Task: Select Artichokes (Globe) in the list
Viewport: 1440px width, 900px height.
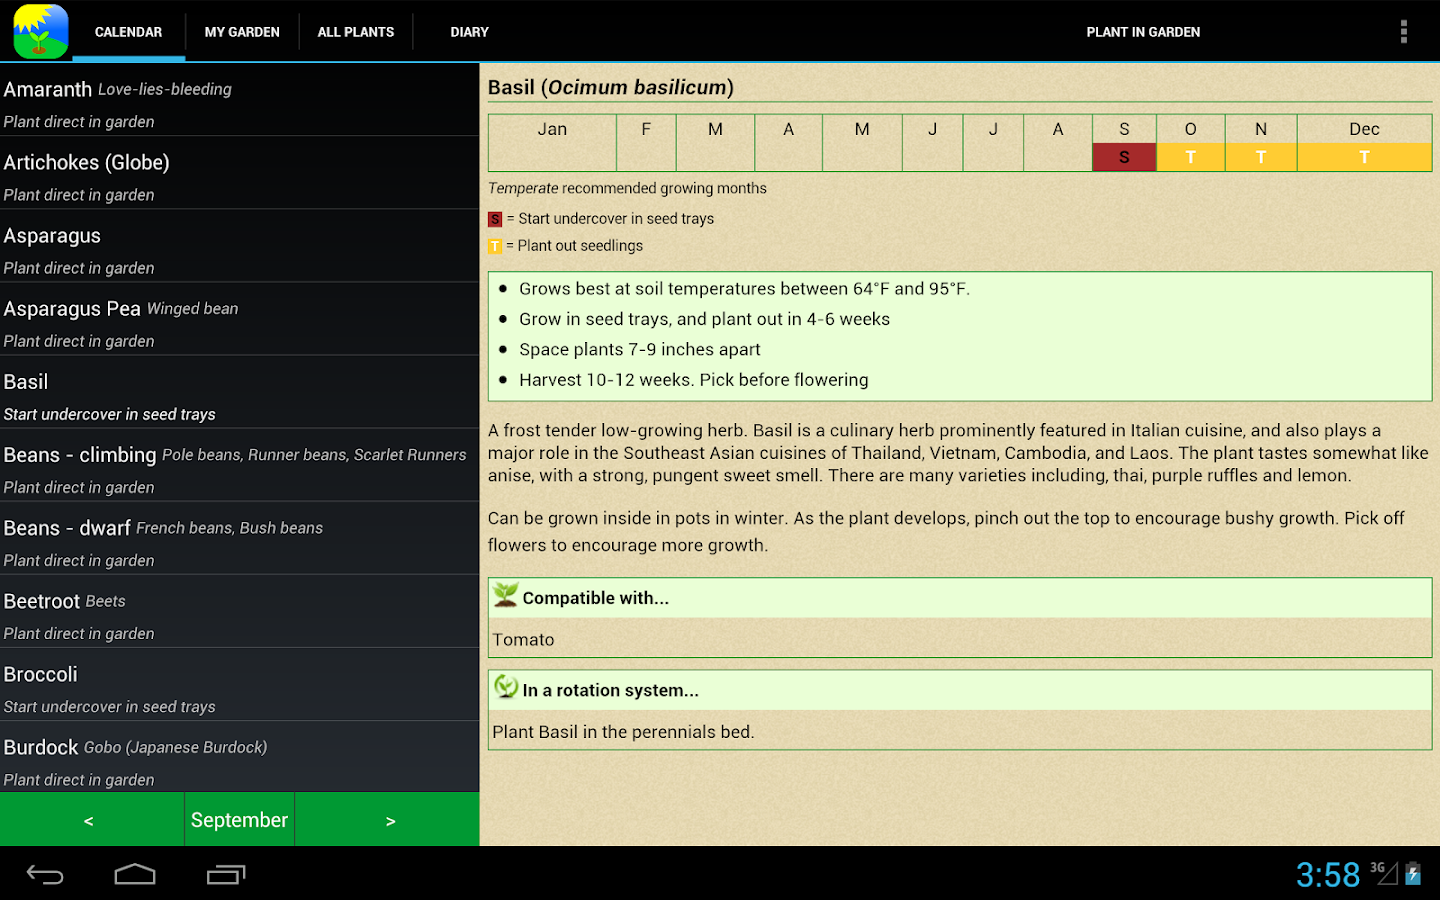Action: [x=240, y=173]
